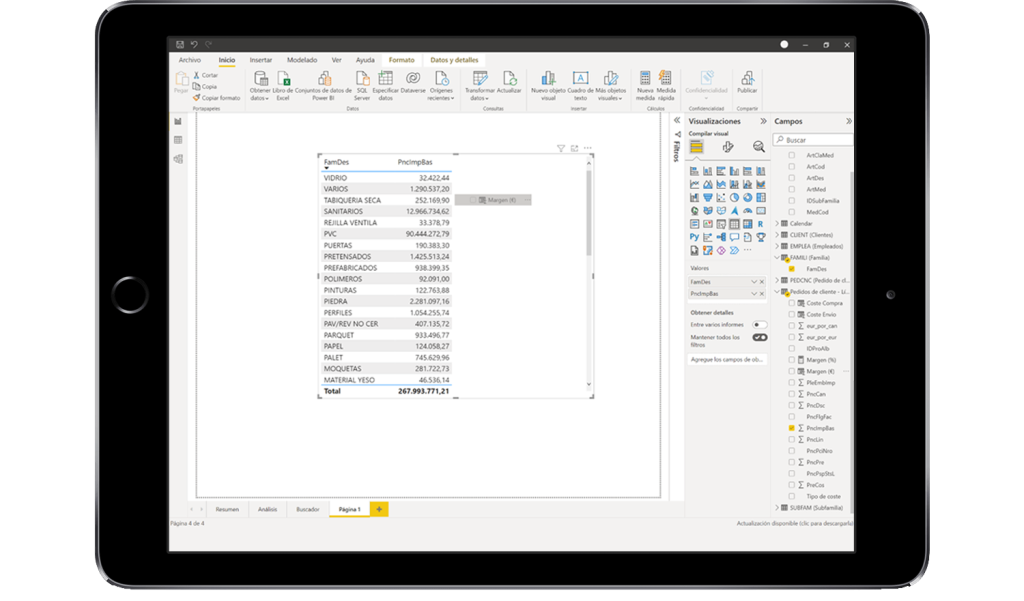Viewport: 1024px width, 601px height.
Task: Open the Modelado ribbon tab
Action: pos(302,60)
